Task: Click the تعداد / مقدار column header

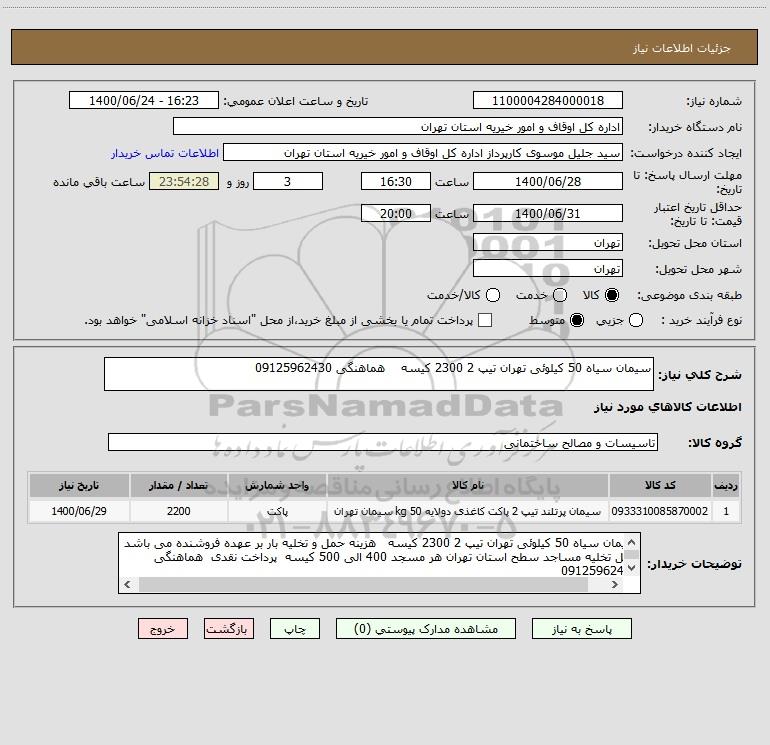Action: 178,485
